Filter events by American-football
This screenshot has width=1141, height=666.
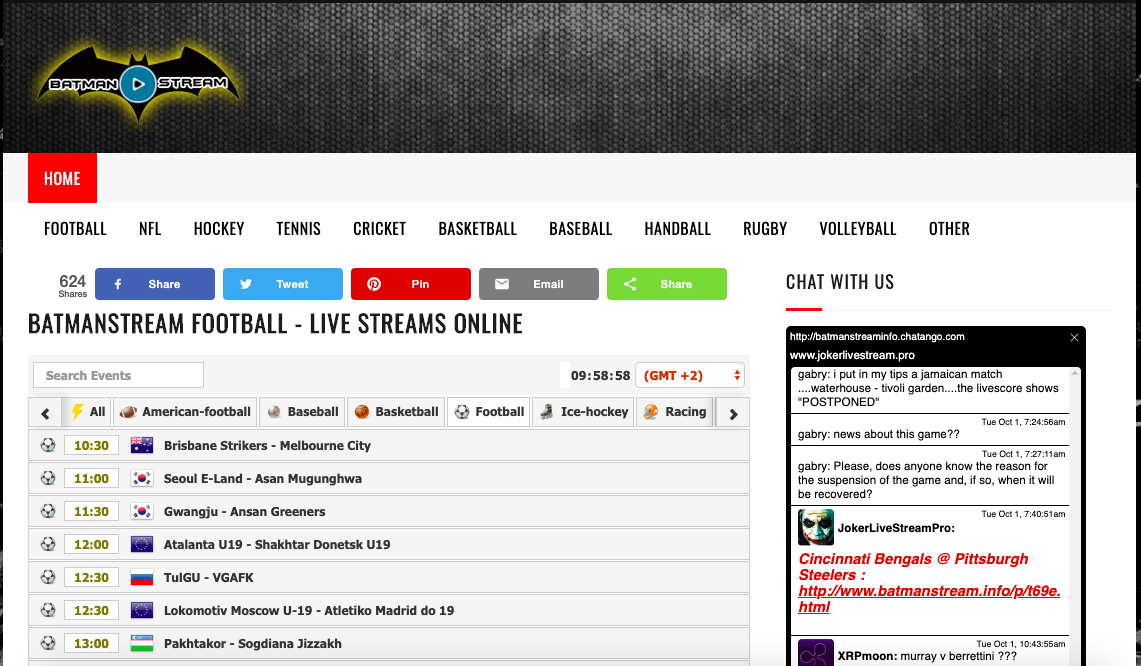[186, 412]
